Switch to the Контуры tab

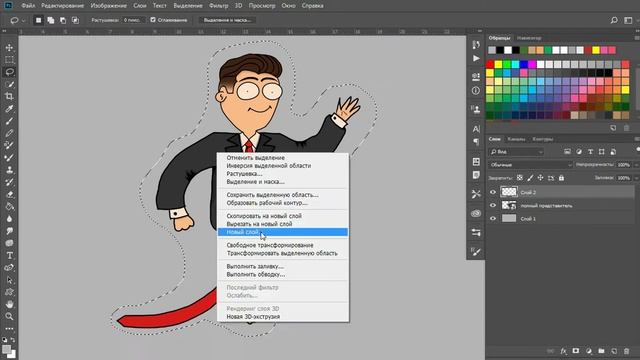point(542,139)
